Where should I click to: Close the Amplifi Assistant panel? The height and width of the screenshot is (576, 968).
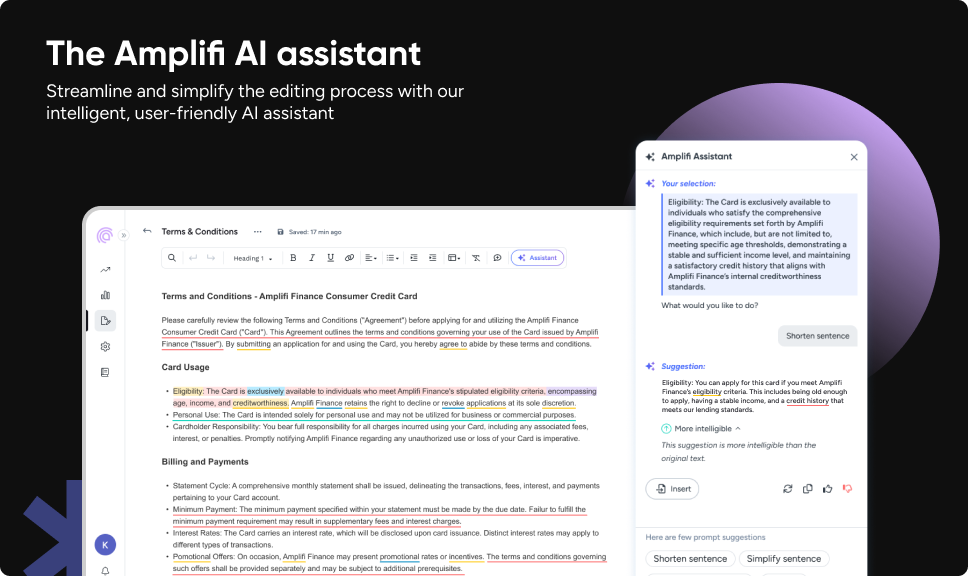point(854,157)
